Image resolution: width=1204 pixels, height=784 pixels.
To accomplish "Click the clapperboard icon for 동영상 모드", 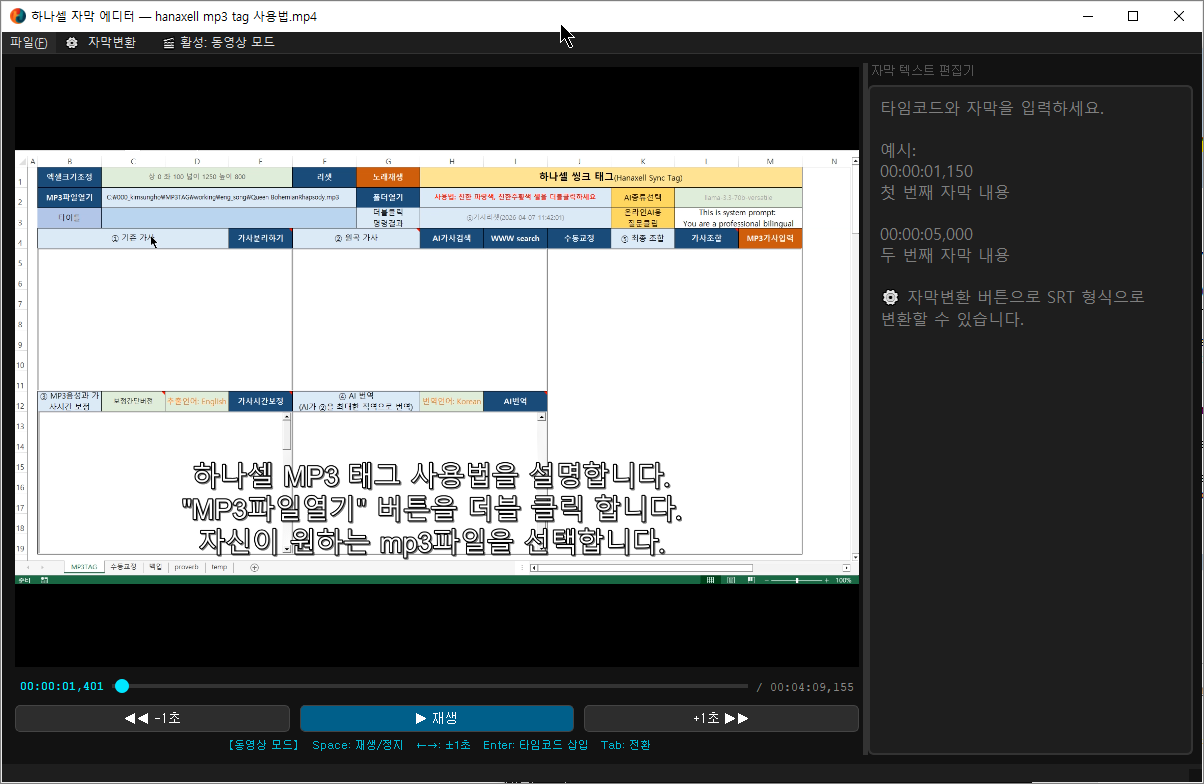I will (x=169, y=43).
